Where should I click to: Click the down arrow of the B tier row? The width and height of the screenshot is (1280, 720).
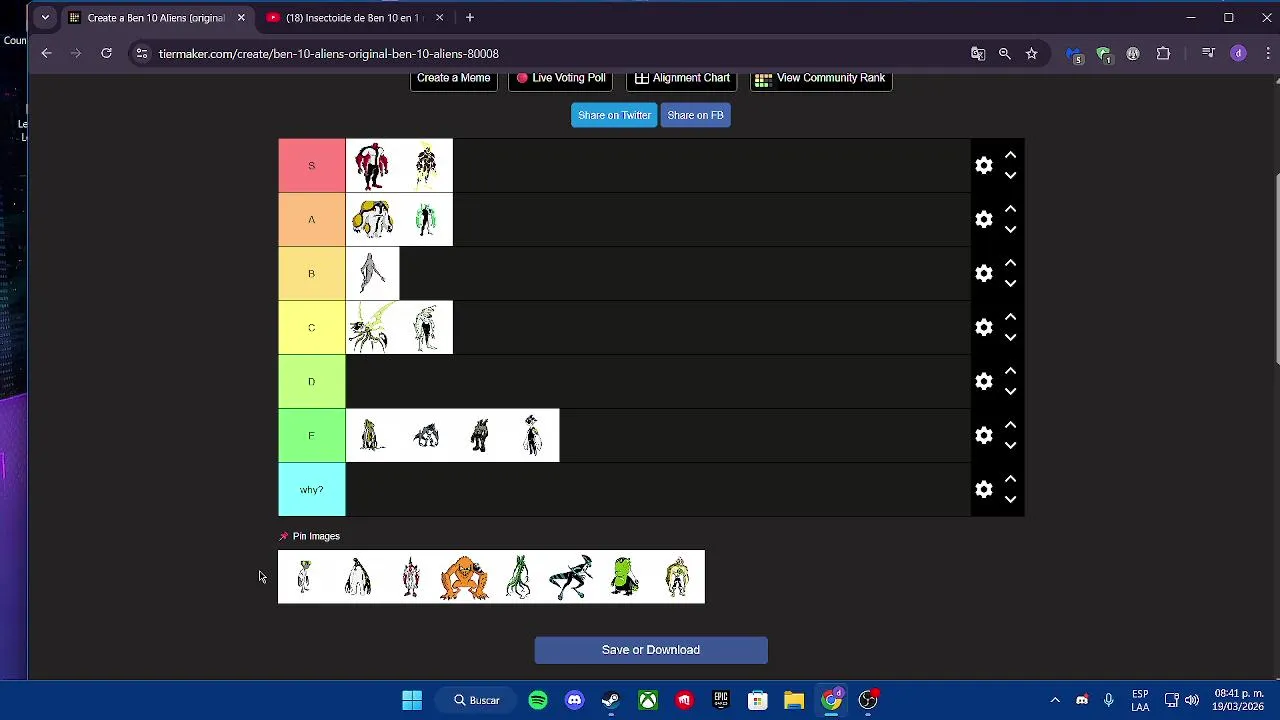[1010, 284]
